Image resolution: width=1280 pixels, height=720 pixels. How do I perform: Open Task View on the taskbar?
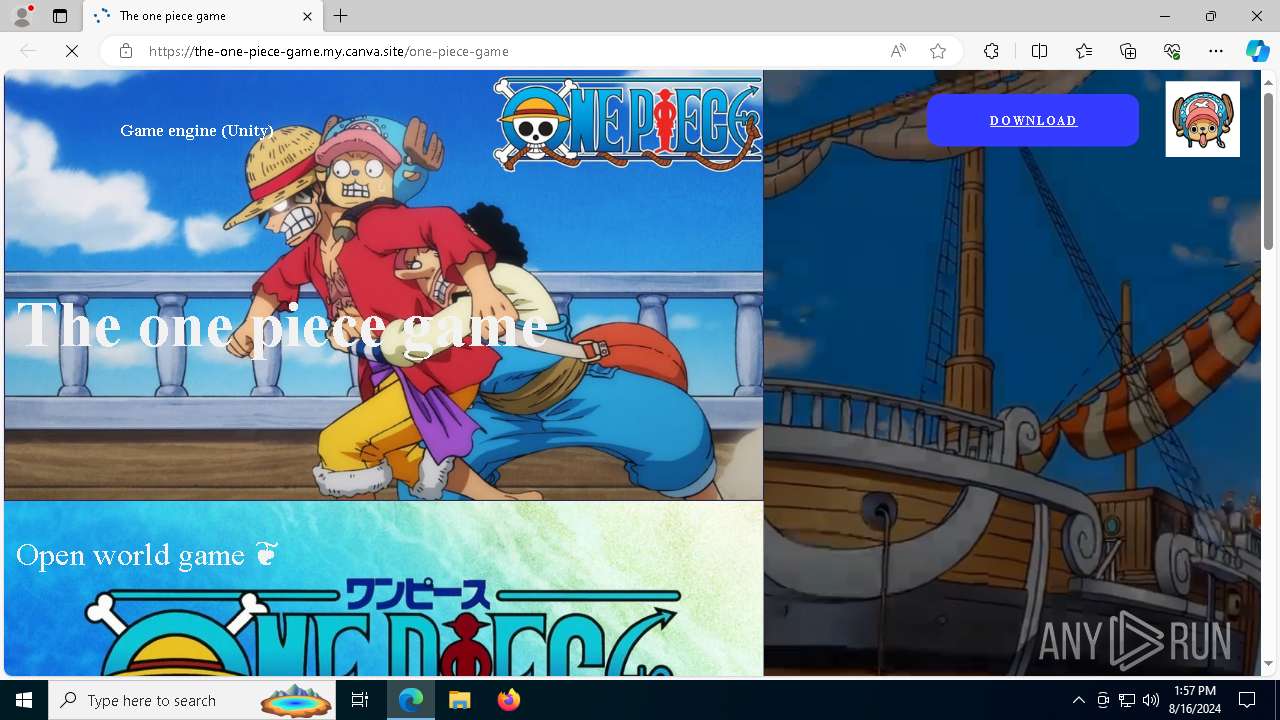(361, 700)
